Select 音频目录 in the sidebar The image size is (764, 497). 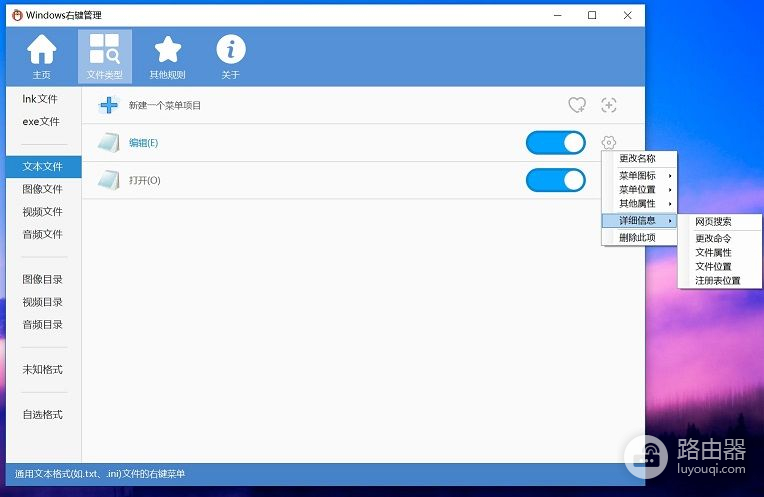[x=42, y=325]
